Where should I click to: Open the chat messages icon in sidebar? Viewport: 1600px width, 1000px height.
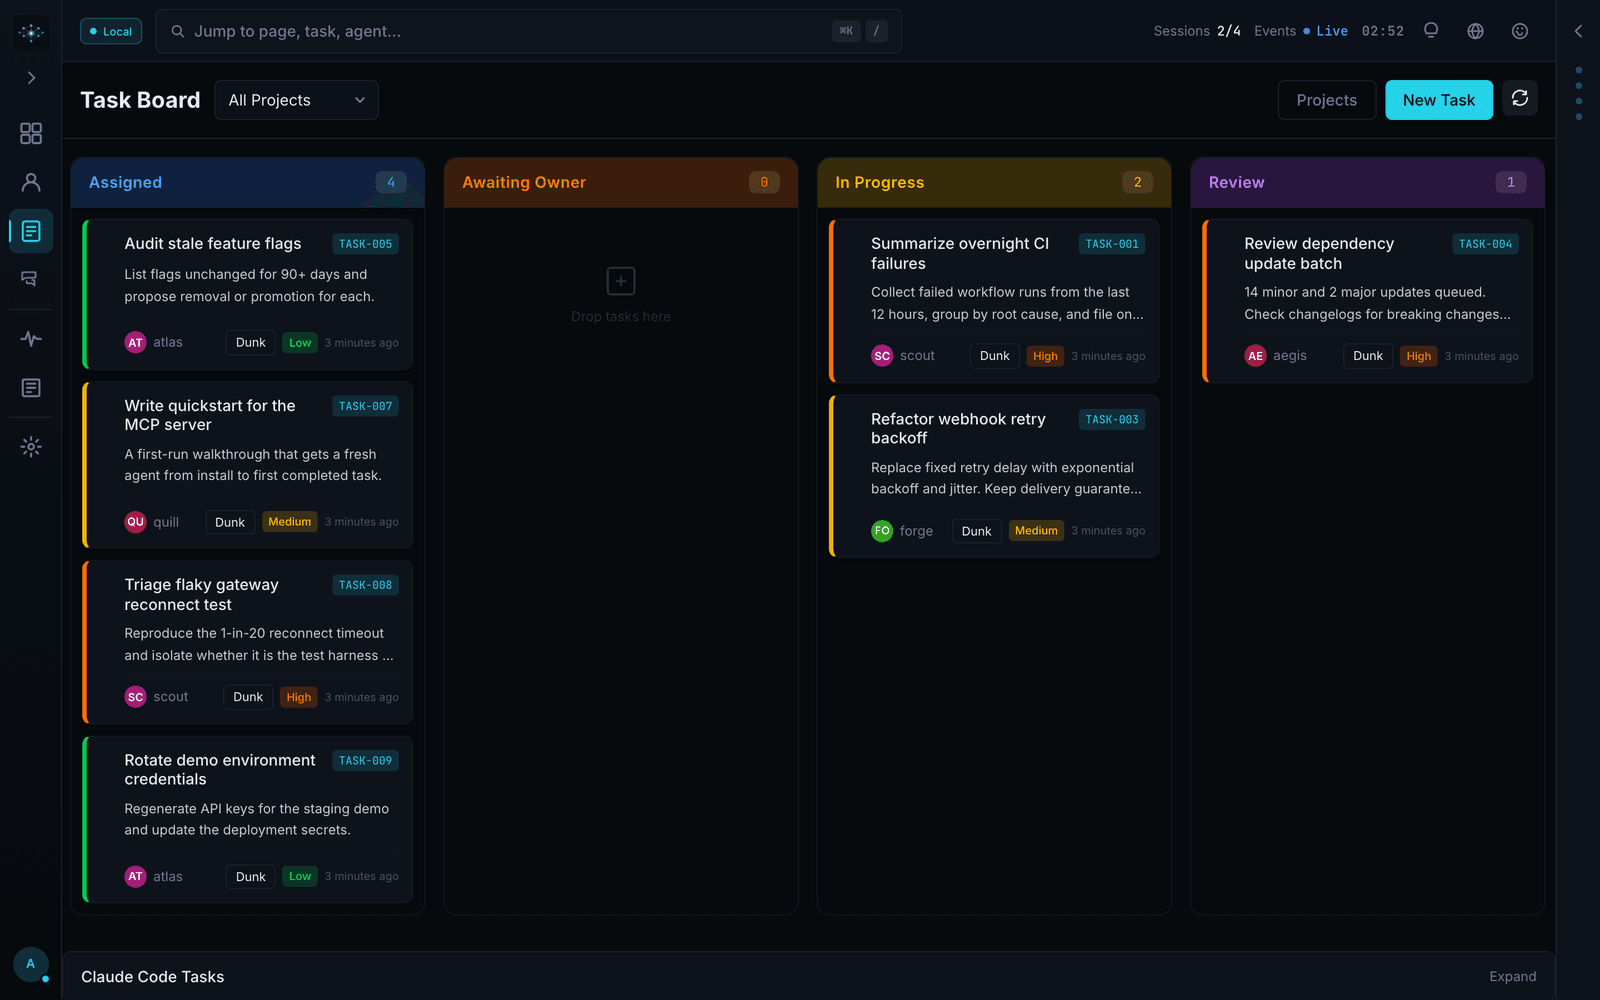point(31,279)
